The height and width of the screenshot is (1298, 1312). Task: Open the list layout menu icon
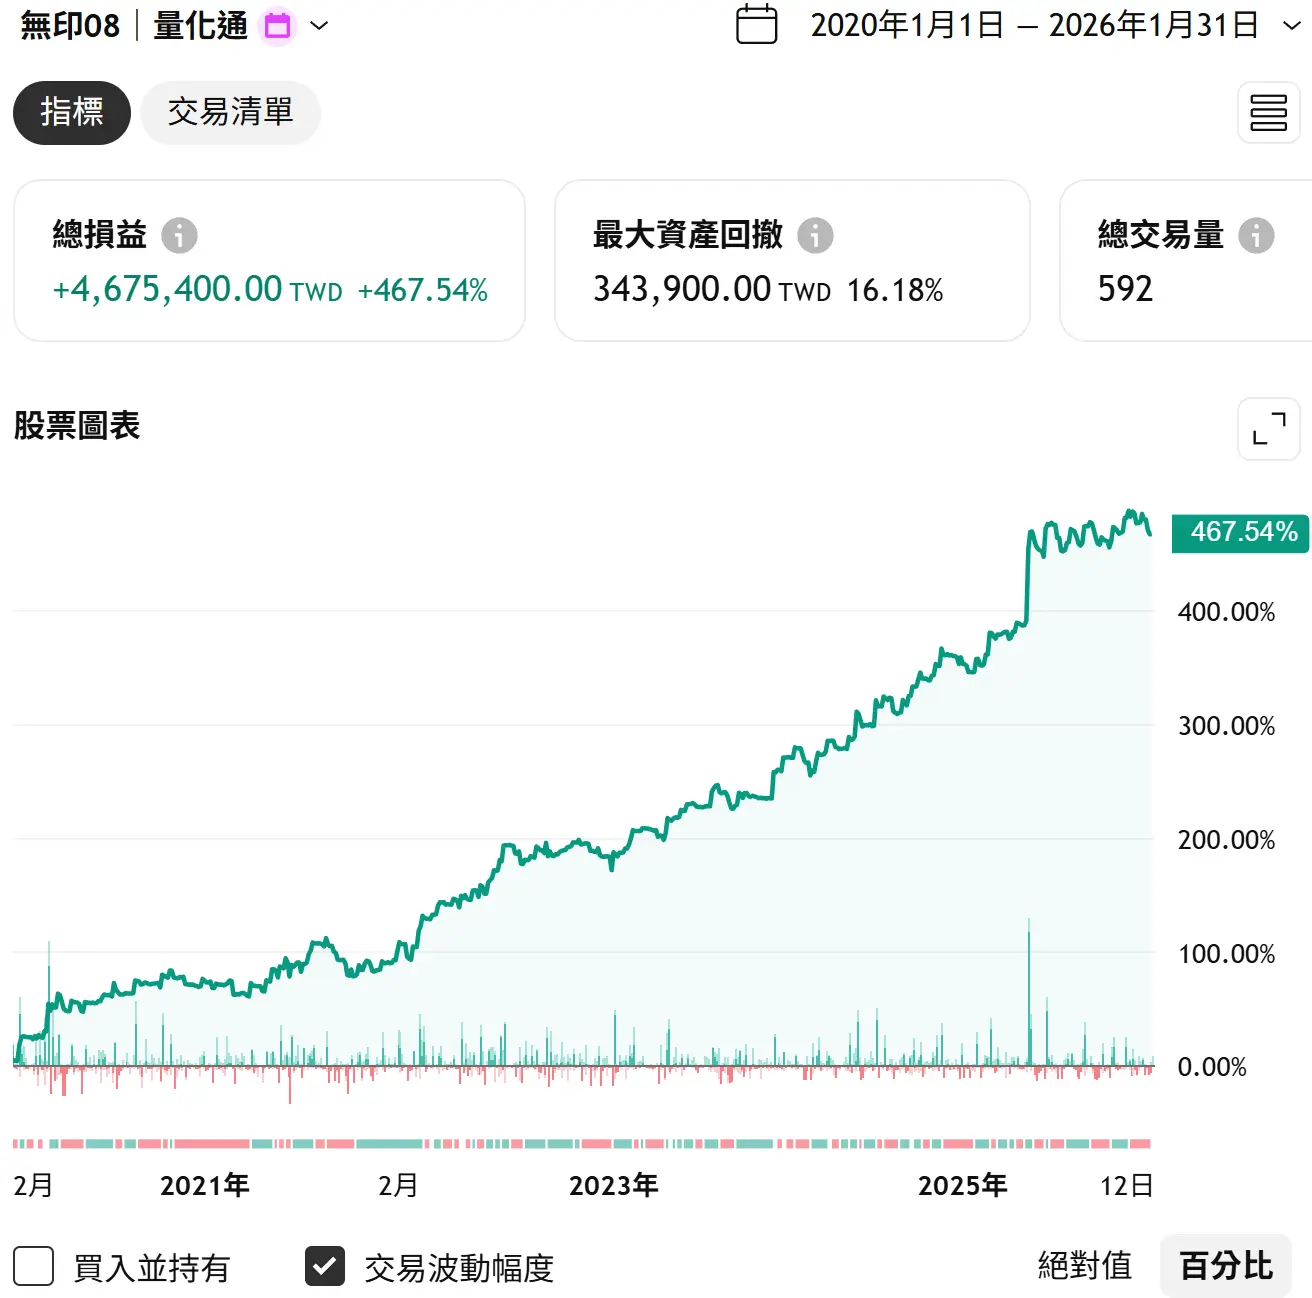1268,113
